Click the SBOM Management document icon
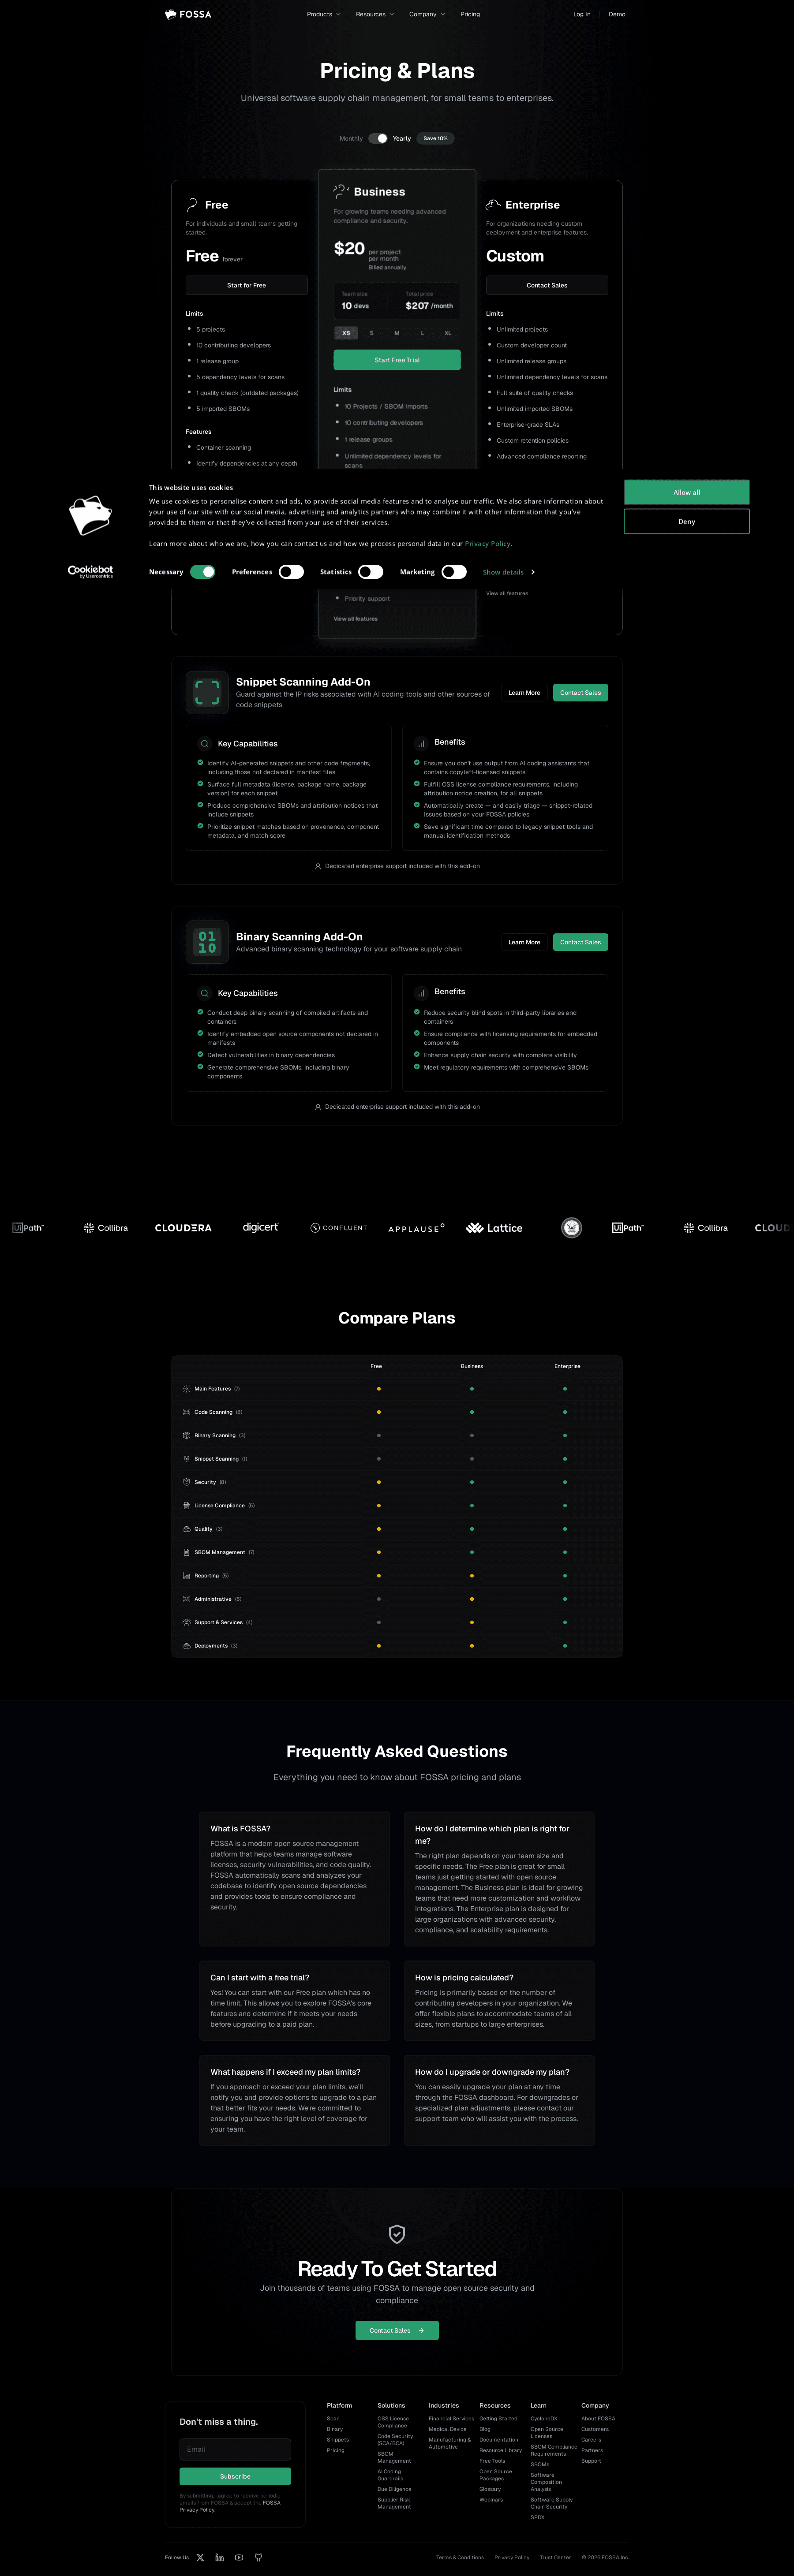This screenshot has width=794, height=2576. (x=187, y=1552)
